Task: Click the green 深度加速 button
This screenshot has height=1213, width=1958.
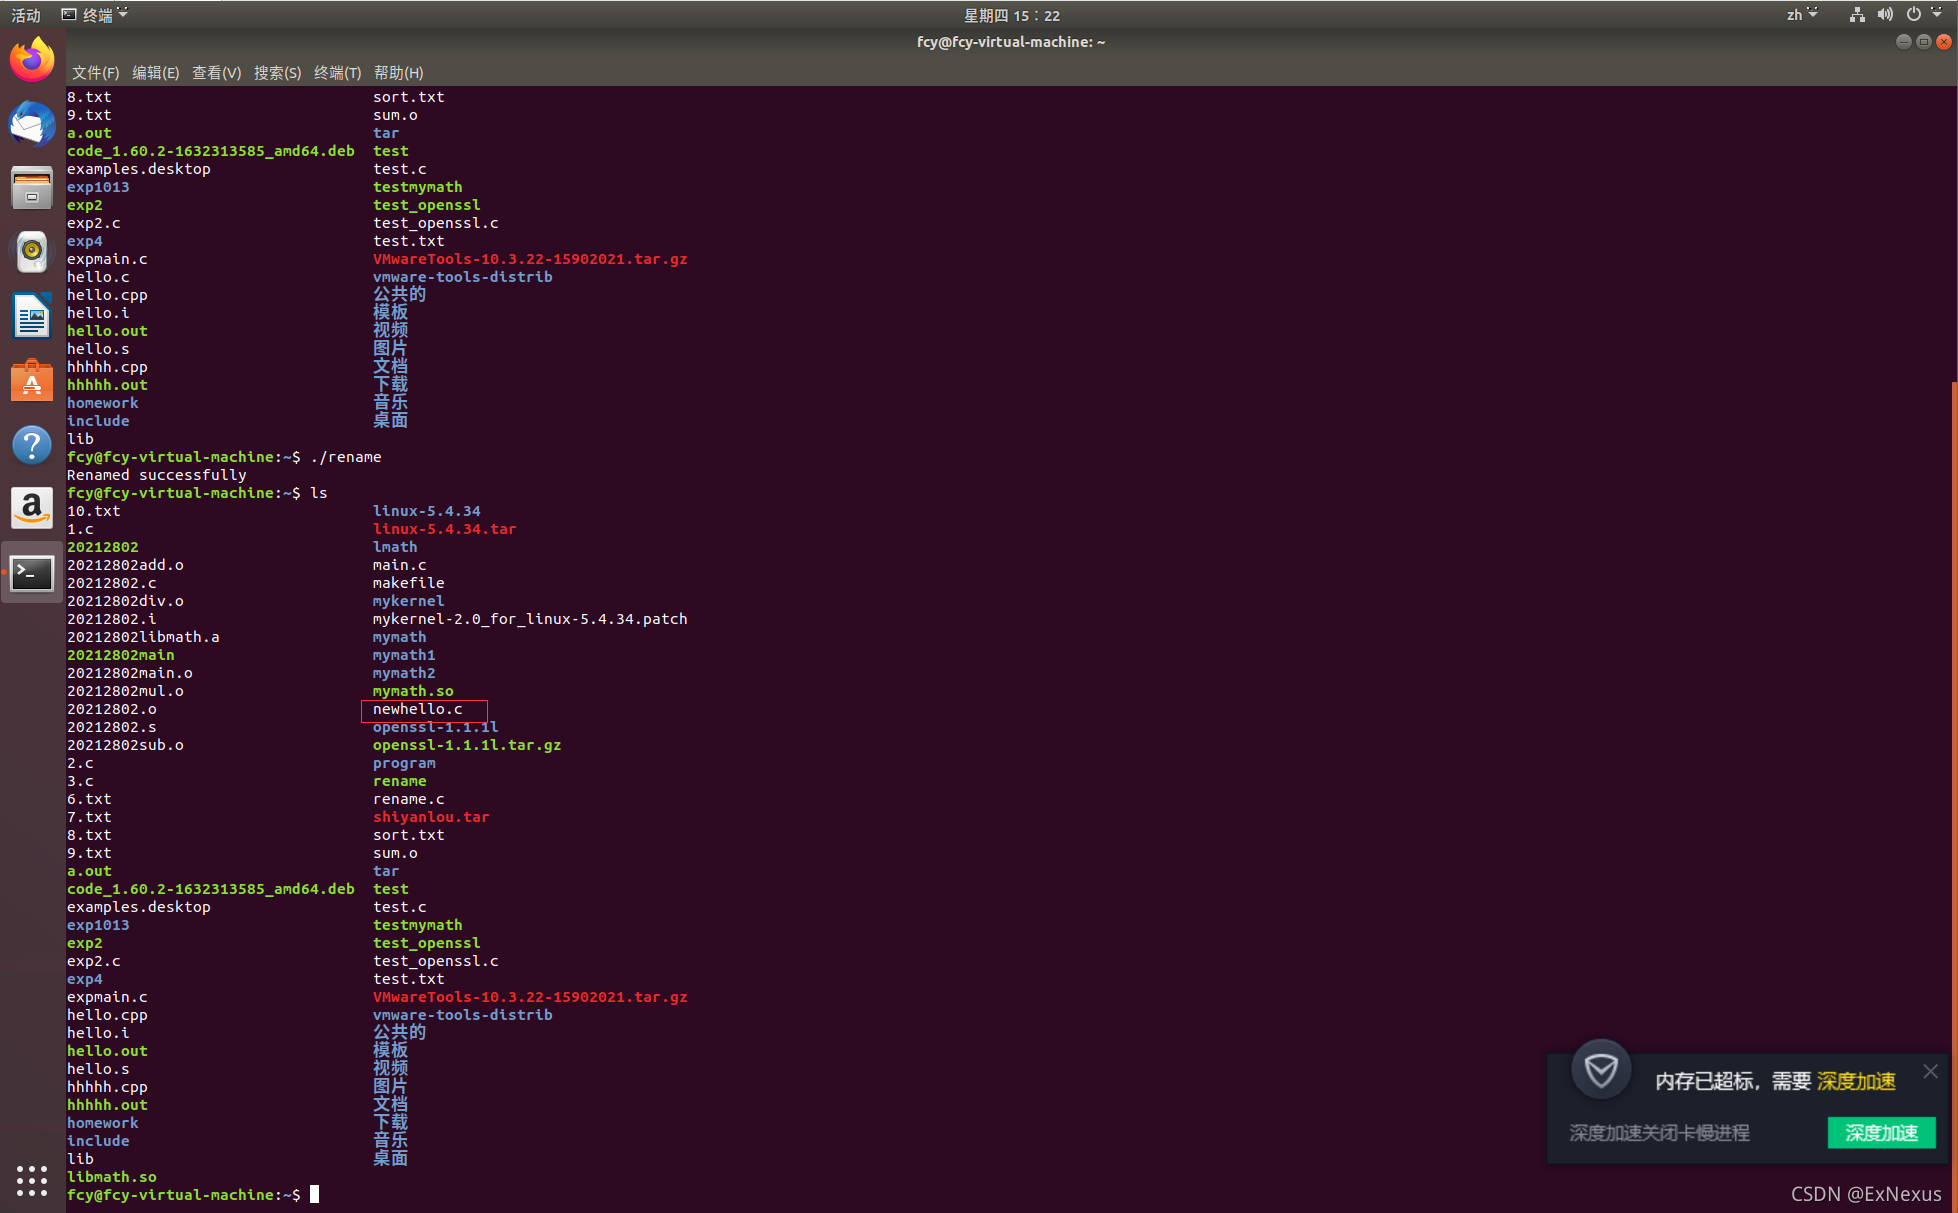Action: click(x=1881, y=1133)
